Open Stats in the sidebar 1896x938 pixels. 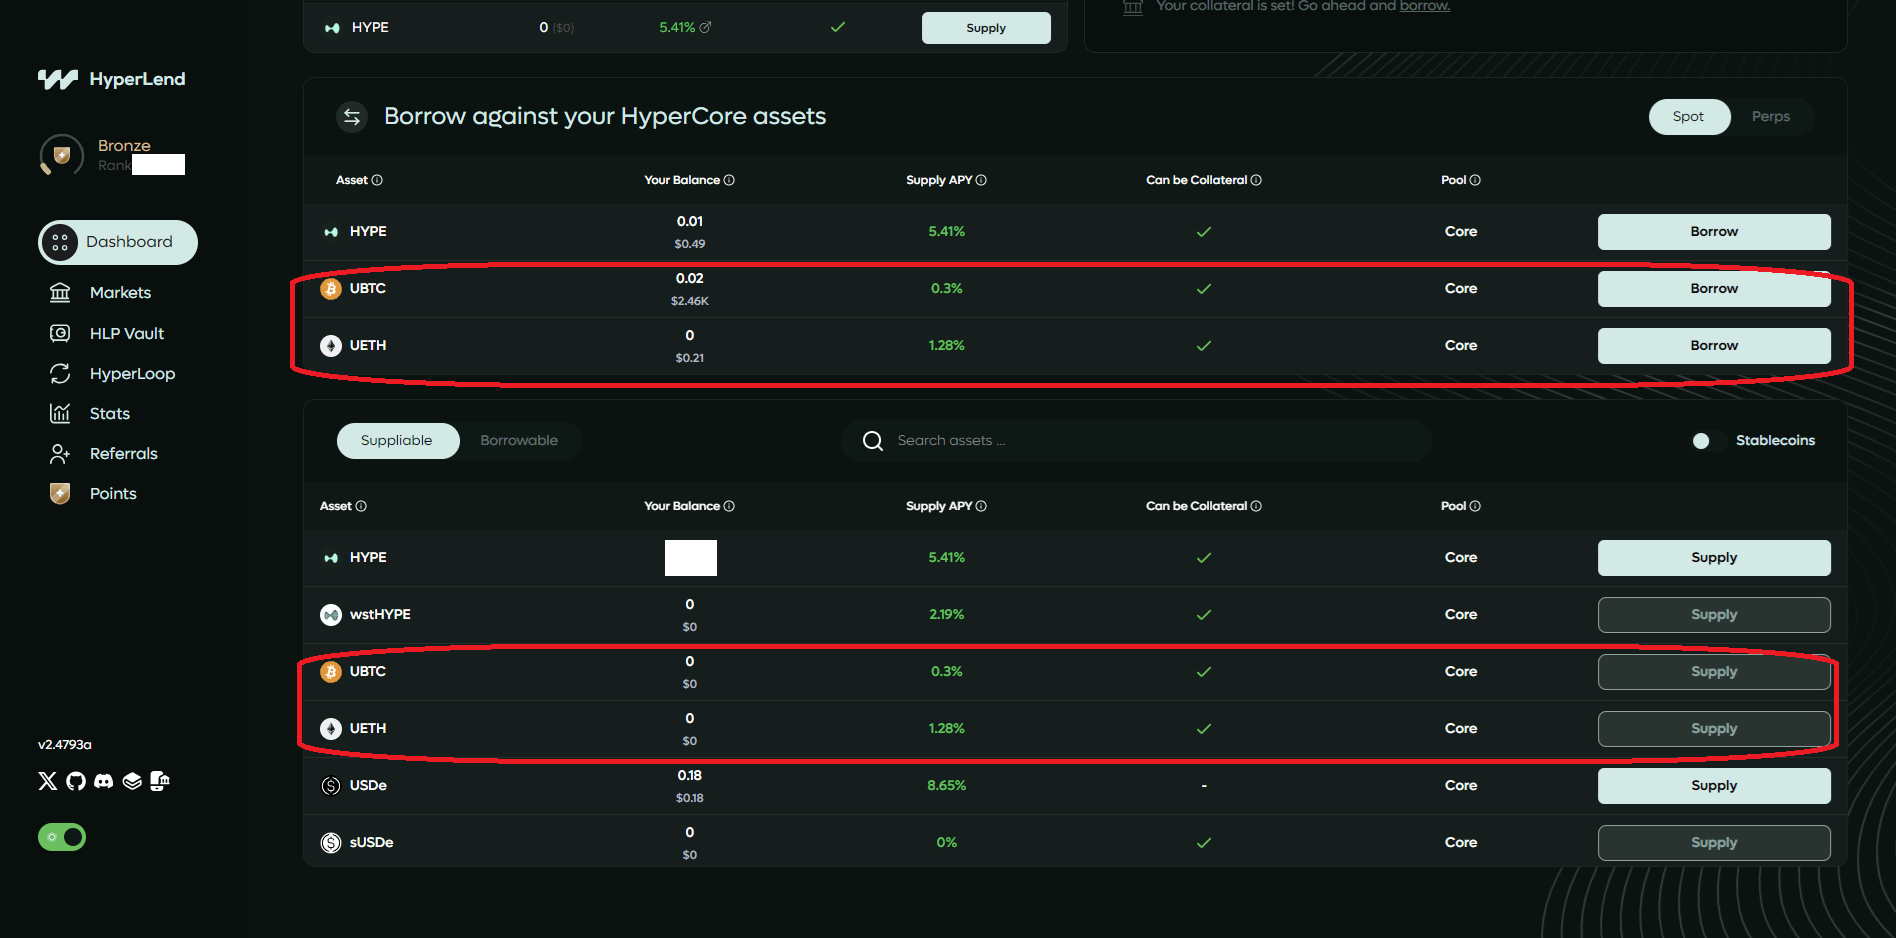point(90,413)
